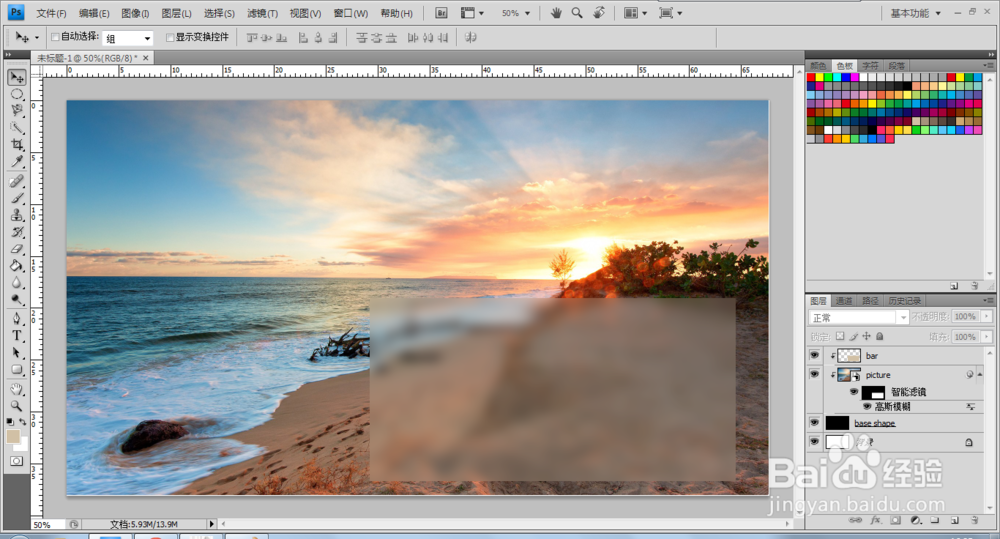Open the 图像(I) menu
This screenshot has height=539, width=1000.
[x=135, y=13]
